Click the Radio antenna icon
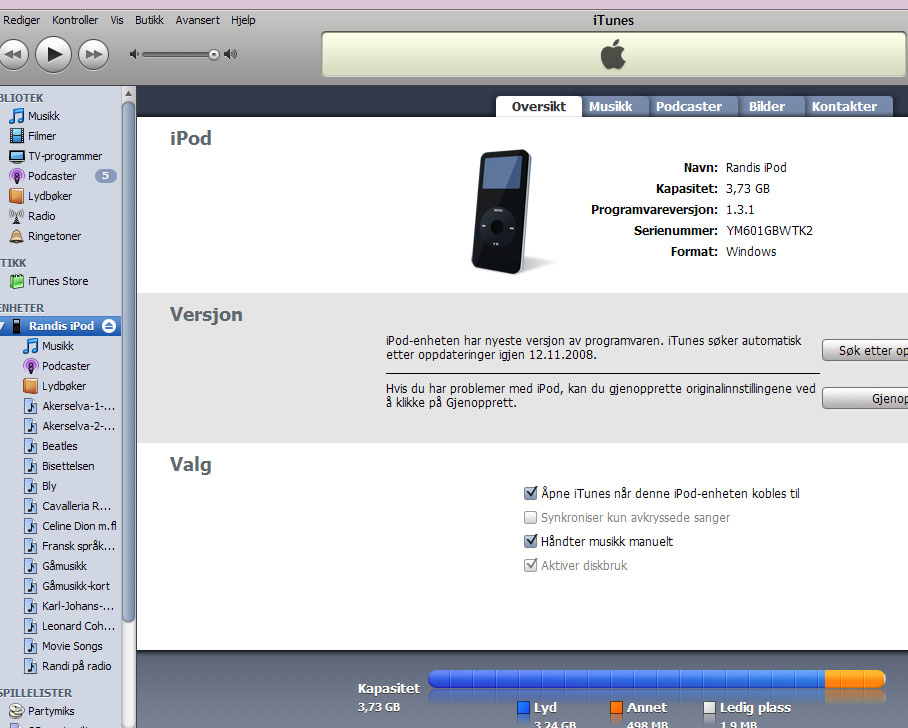This screenshot has height=728, width=908. 16,216
